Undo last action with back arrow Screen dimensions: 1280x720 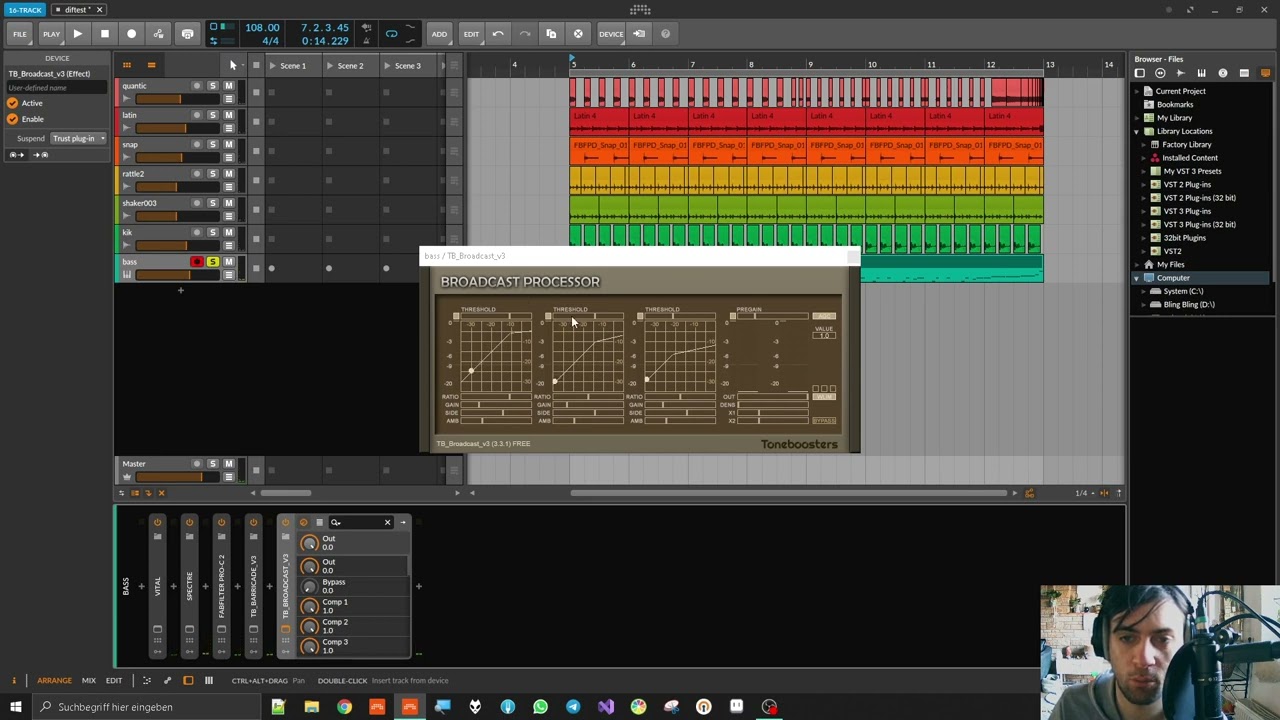(498, 34)
